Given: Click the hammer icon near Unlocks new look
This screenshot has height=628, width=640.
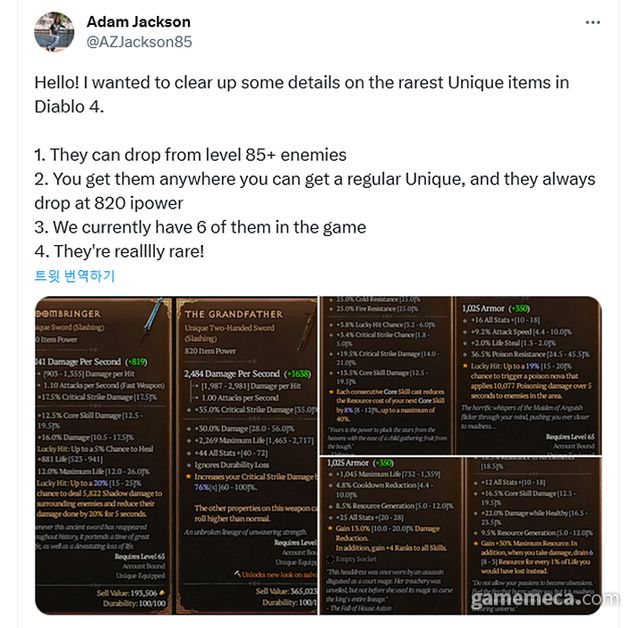Looking at the screenshot, I should click(238, 574).
